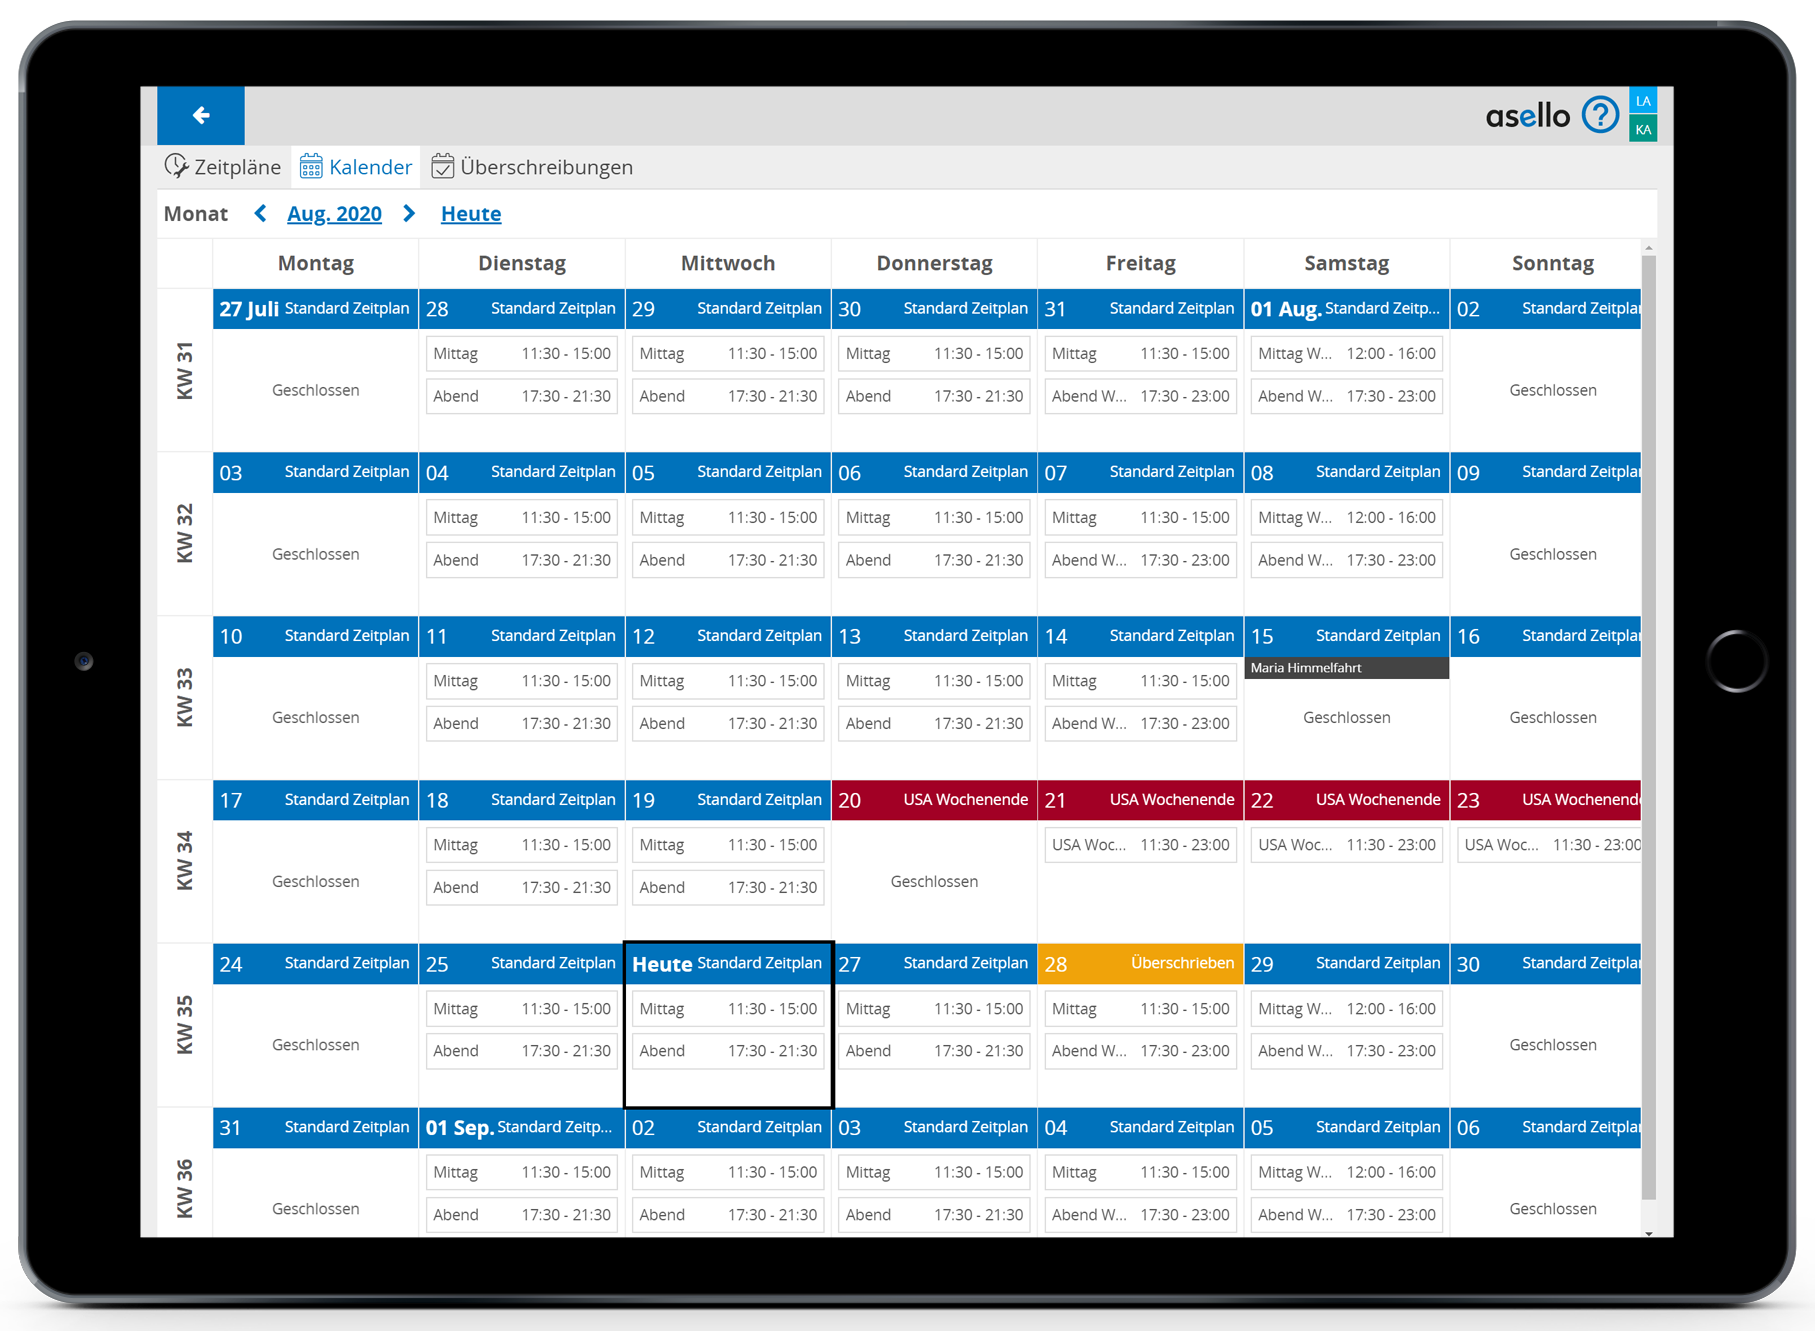Open the 01 Sep. day header
The image size is (1815, 1331).
click(x=521, y=1127)
